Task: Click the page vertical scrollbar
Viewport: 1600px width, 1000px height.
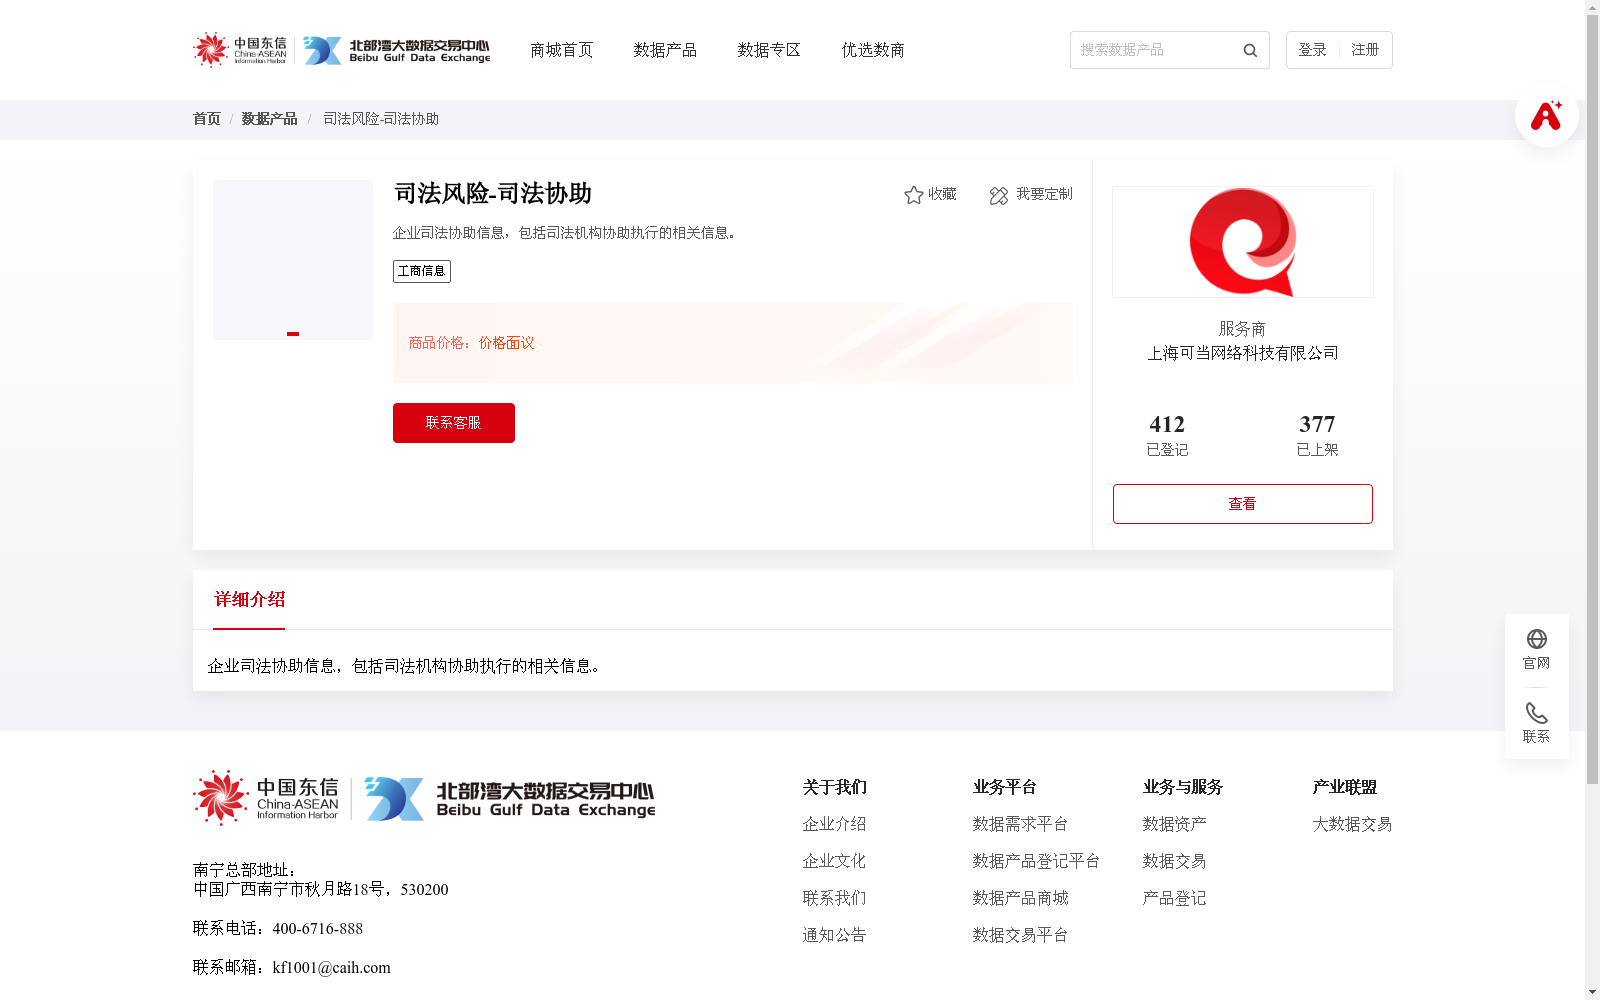Action: pyautogui.click(x=1592, y=400)
